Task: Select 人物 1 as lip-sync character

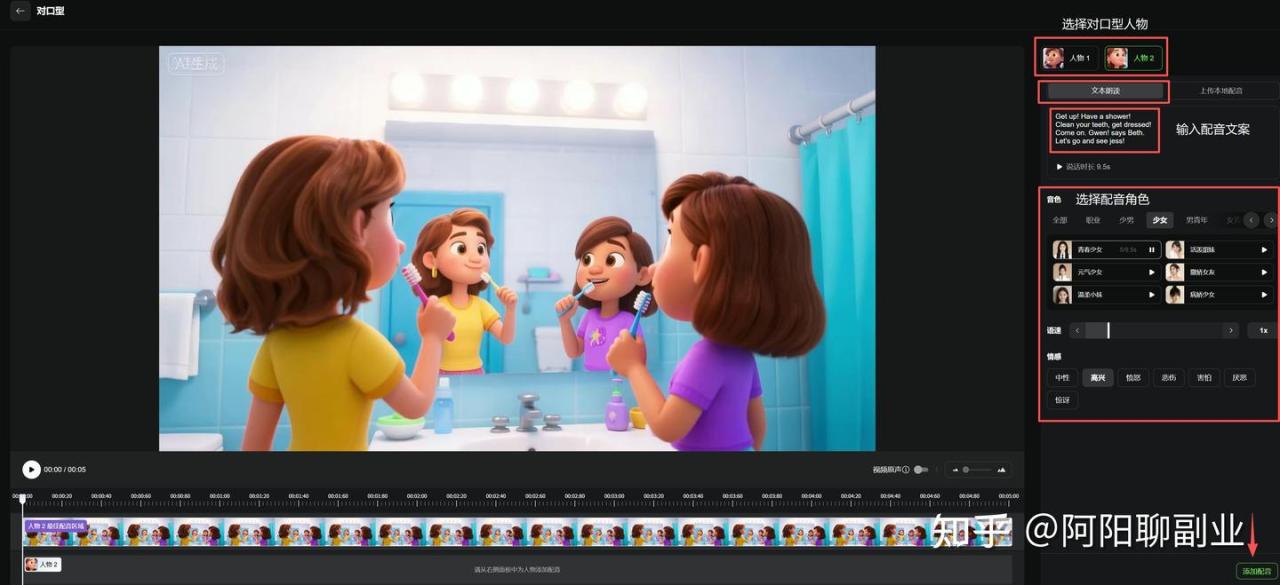Action: [x=1068, y=58]
